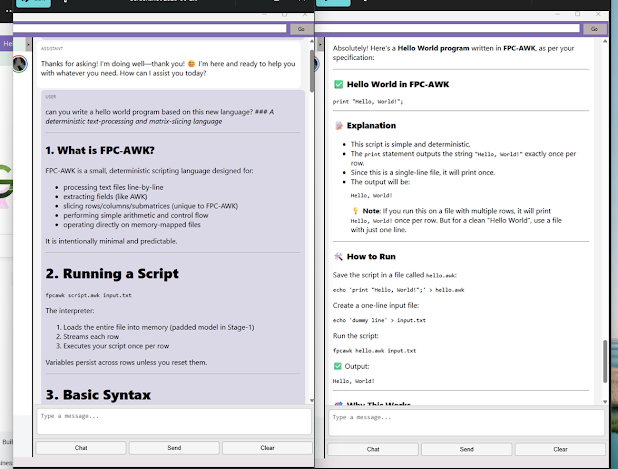Click the green checkmark beside Hello World in FPC-AWK

pos(338,84)
